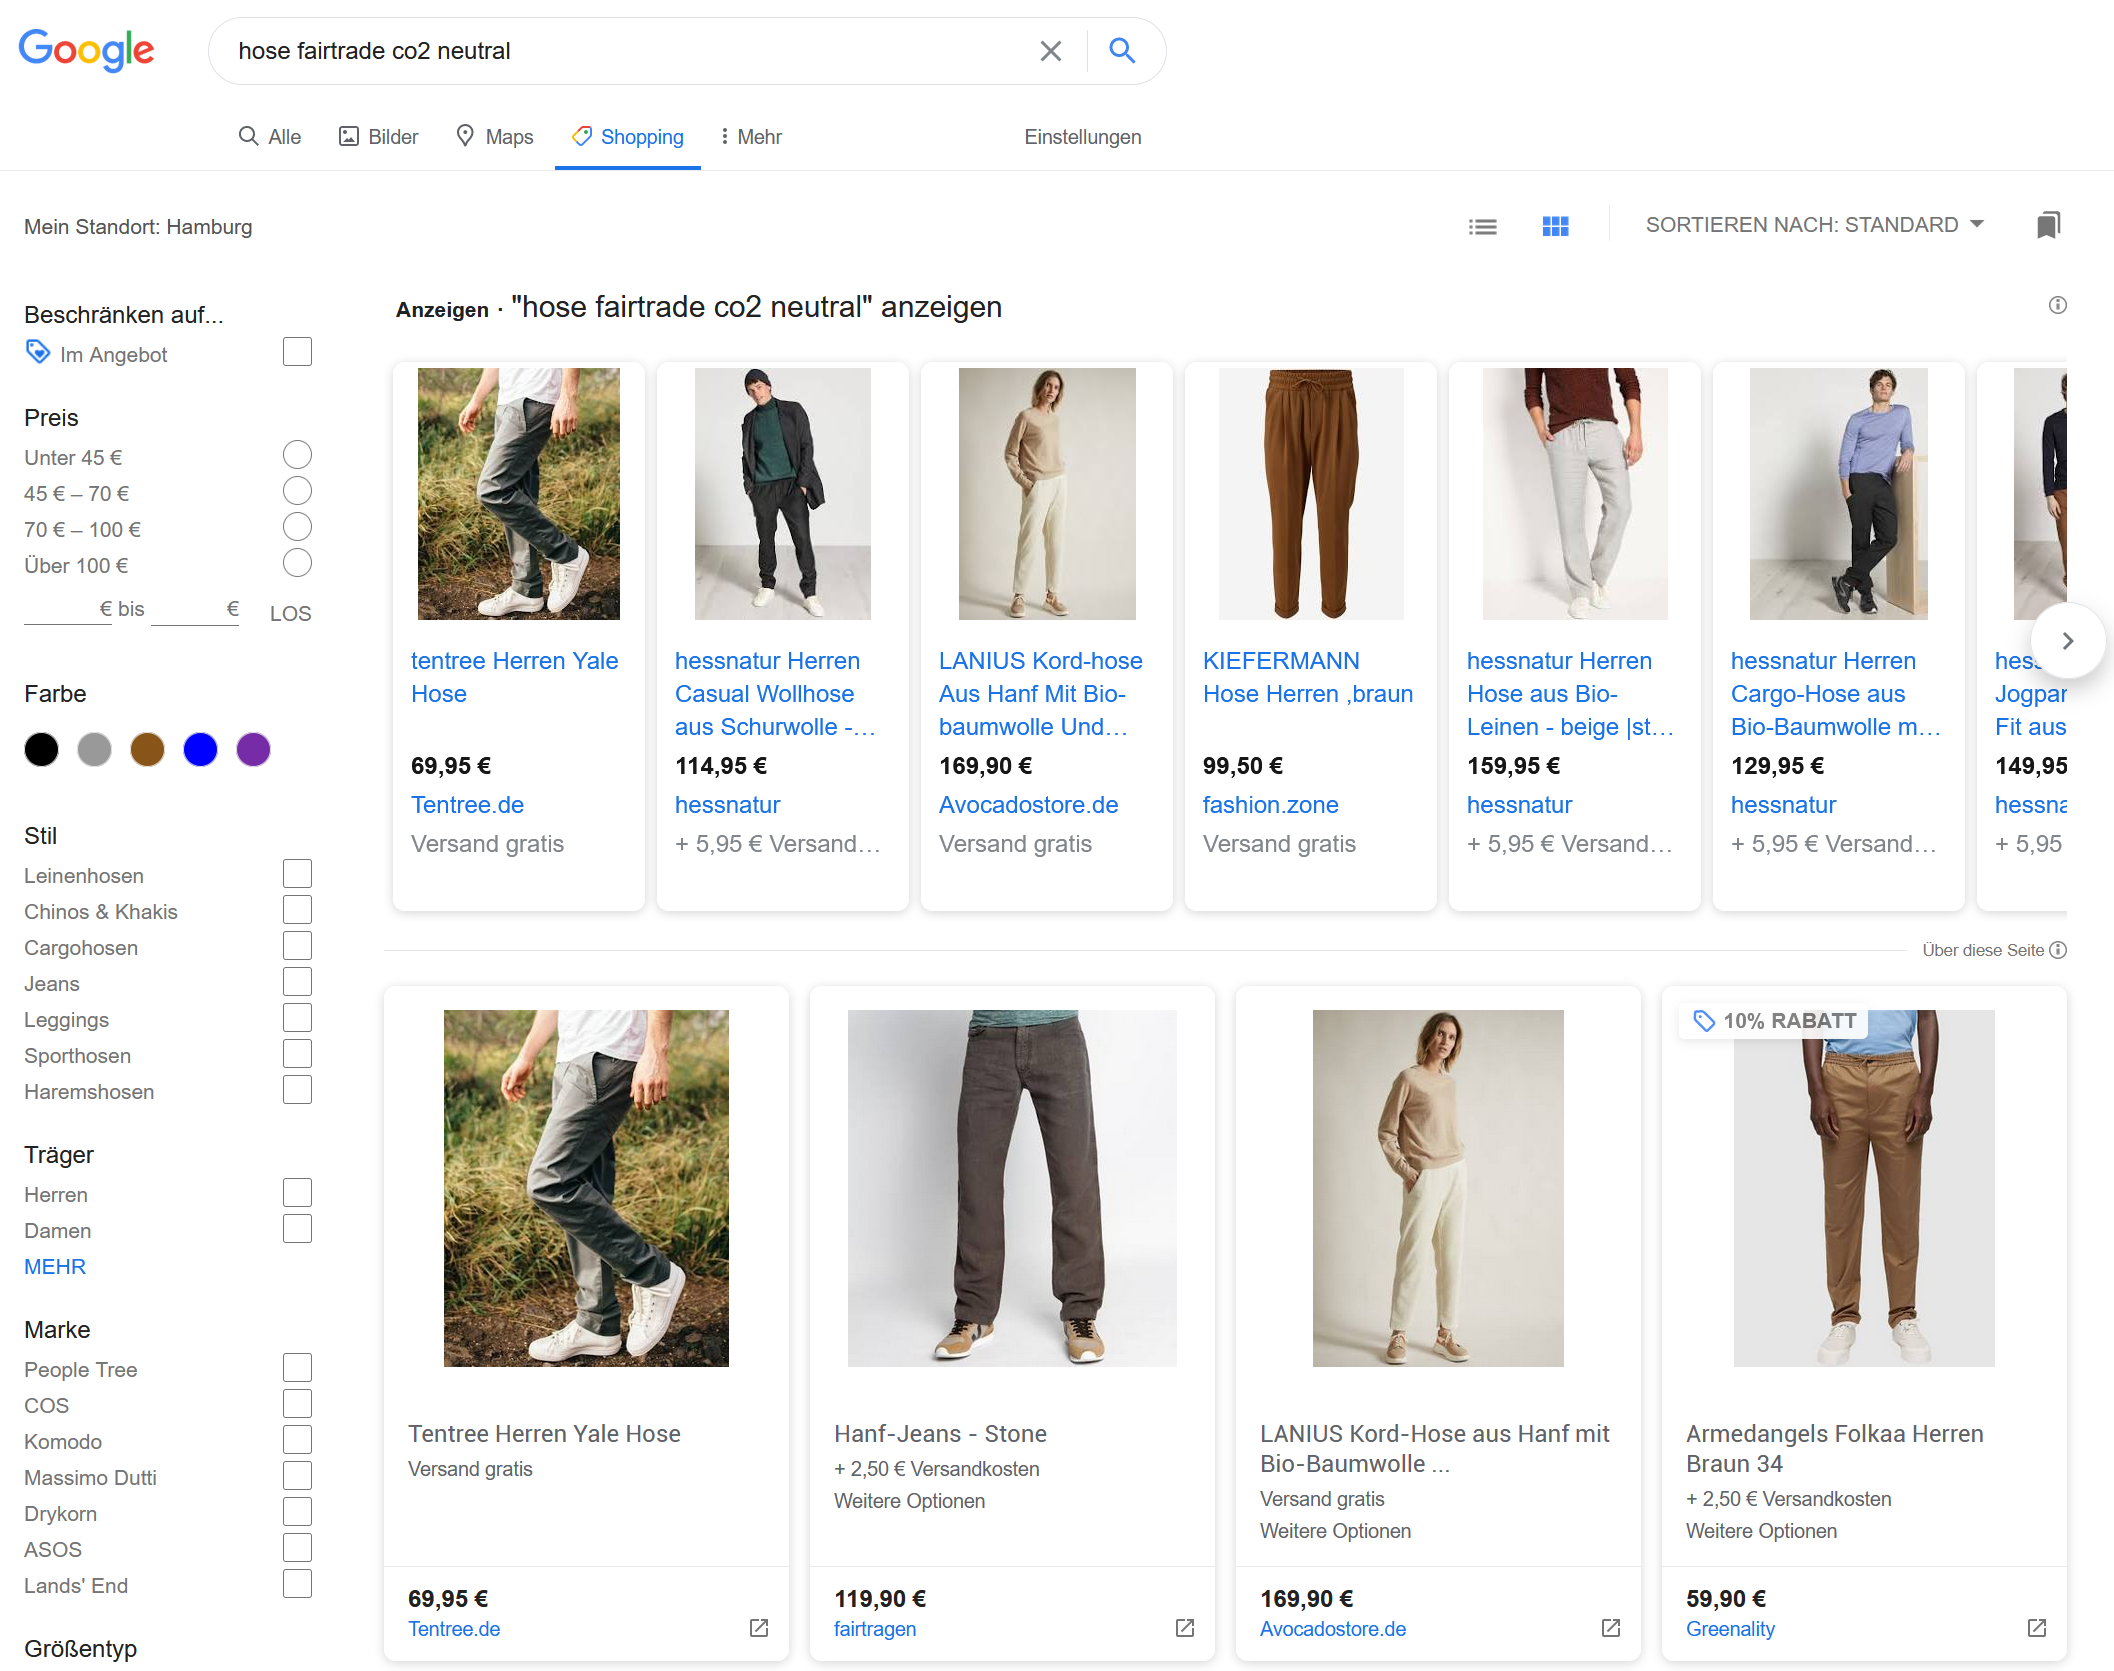
Task: Select price range Über 100 €
Action: click(297, 563)
